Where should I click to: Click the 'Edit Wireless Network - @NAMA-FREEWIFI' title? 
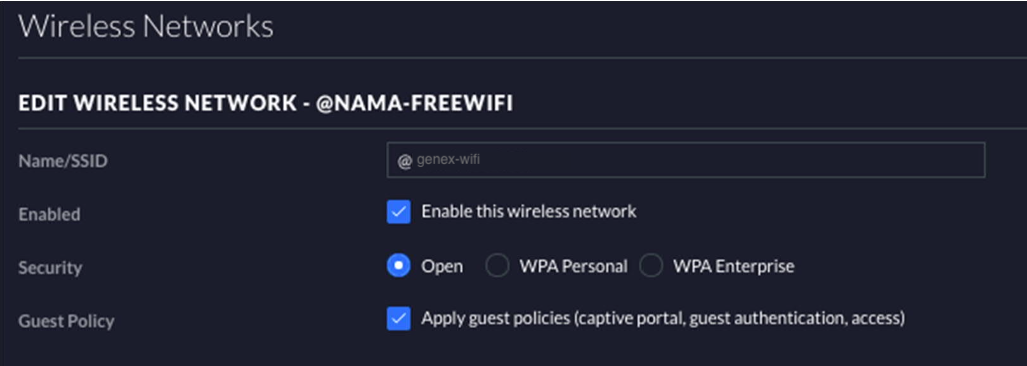coord(265,103)
